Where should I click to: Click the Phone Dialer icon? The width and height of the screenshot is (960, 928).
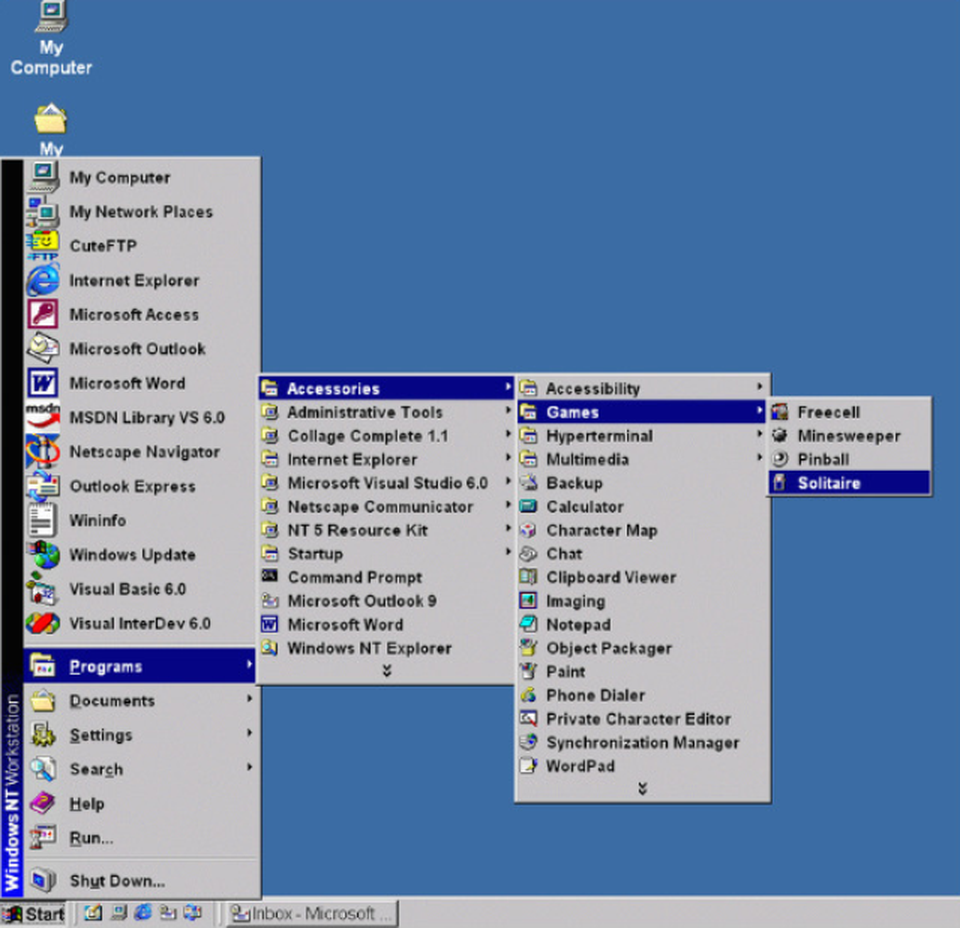coord(528,695)
